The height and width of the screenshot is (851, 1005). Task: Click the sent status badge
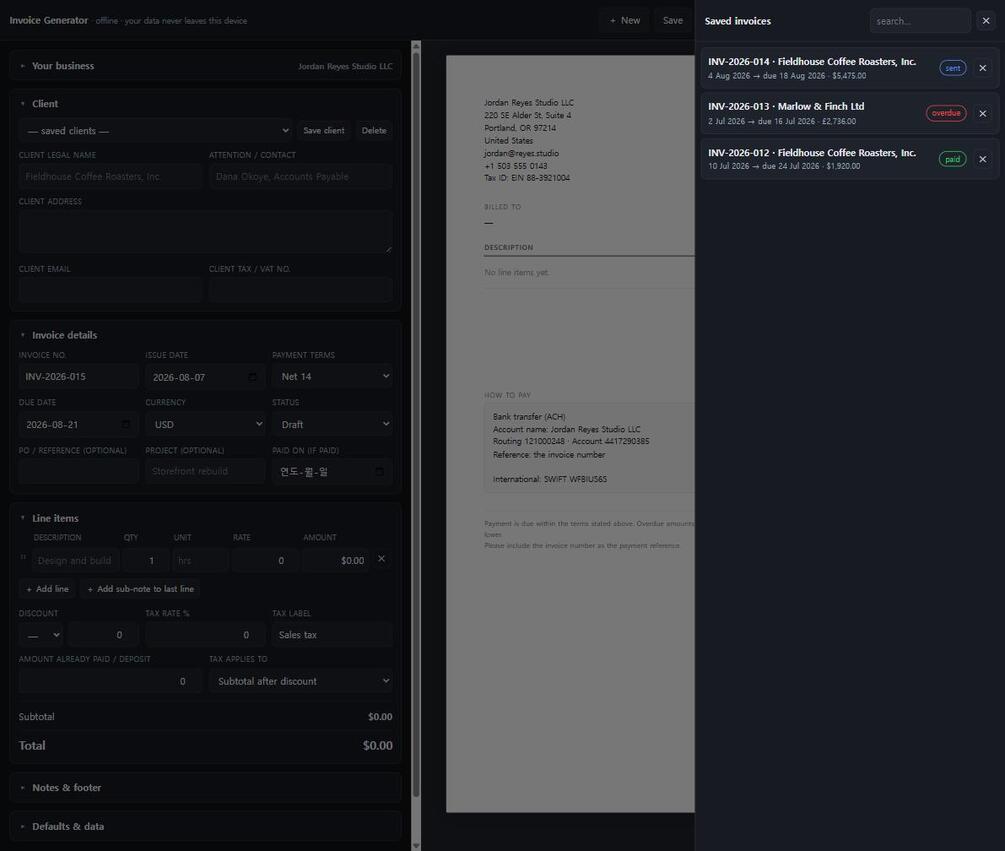tap(952, 68)
